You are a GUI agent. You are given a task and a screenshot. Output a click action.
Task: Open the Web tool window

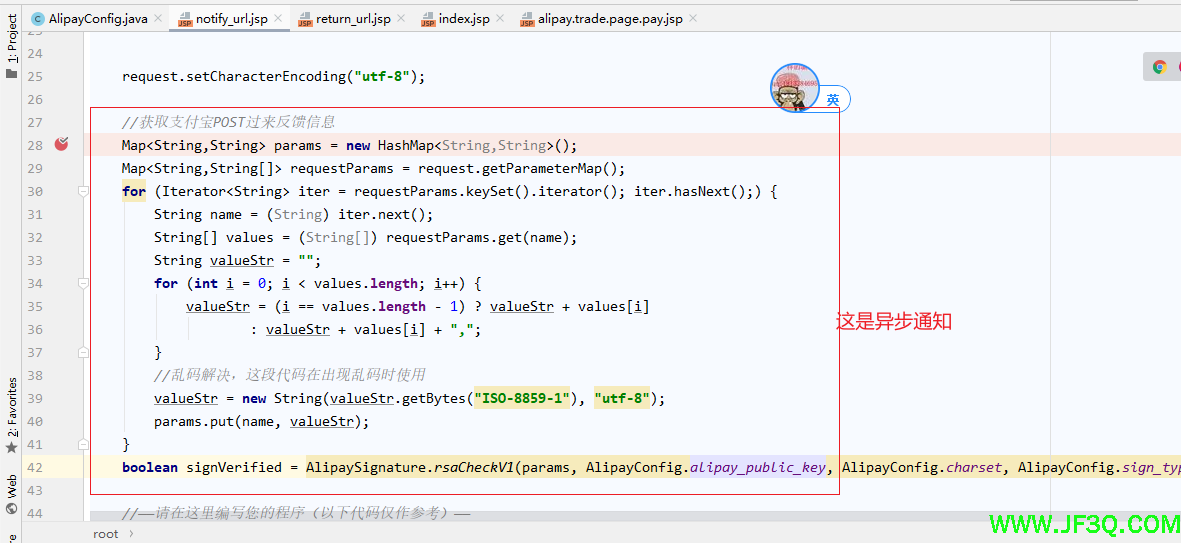[x=12, y=495]
